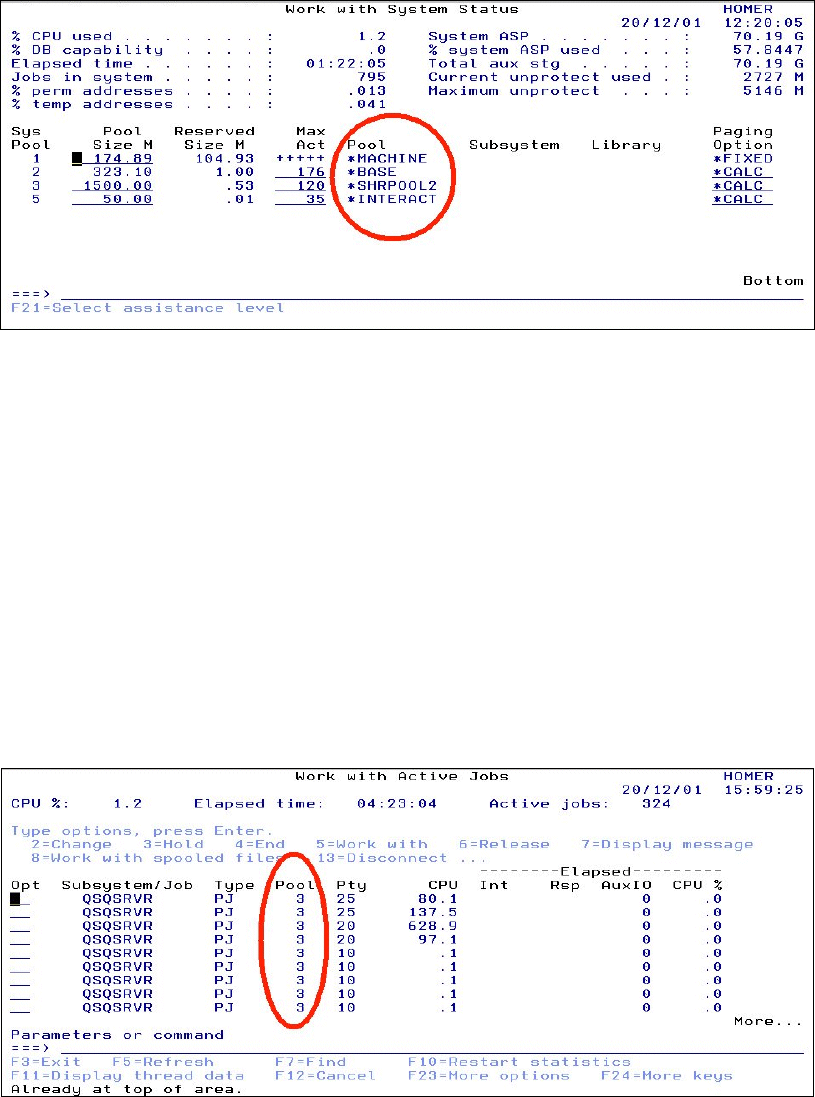Click F7=Find
The height and width of the screenshot is (1097, 815).
311,1062
